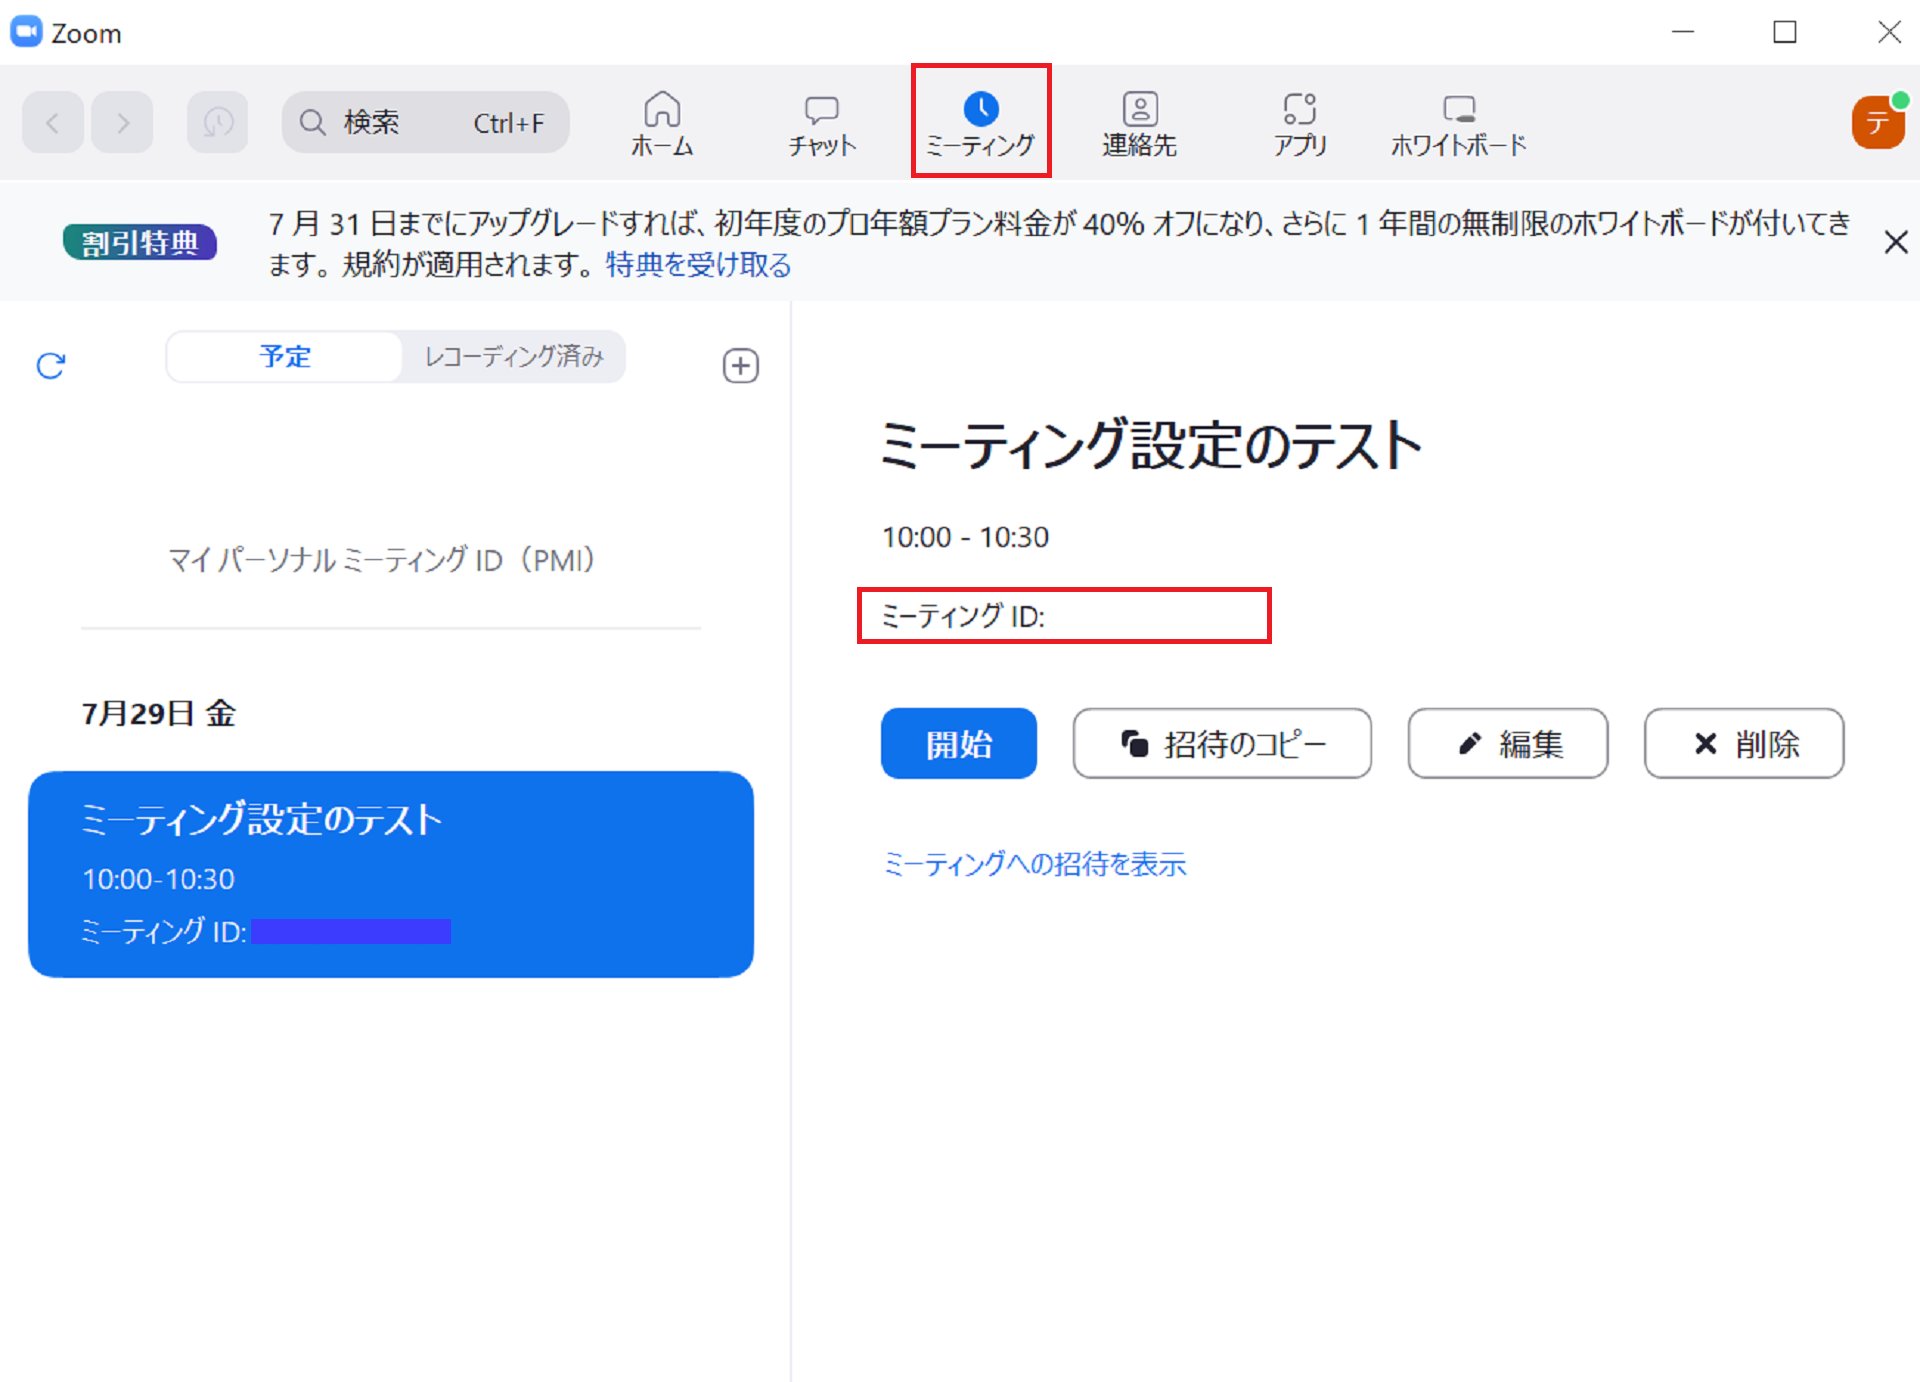
Task: Switch to the 予定 (Upcoming) tab
Action: (x=285, y=357)
